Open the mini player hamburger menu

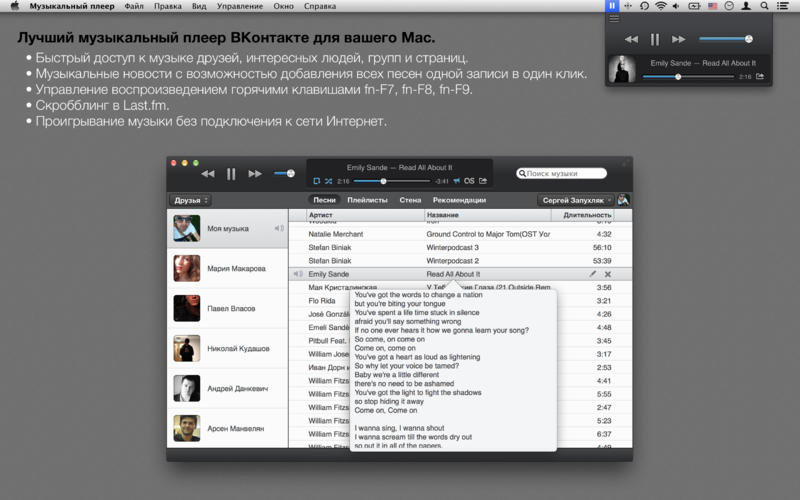pos(614,19)
